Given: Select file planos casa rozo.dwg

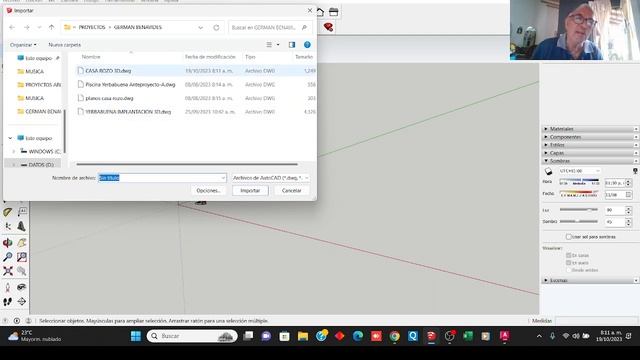Looking at the screenshot, I should coord(109,98).
